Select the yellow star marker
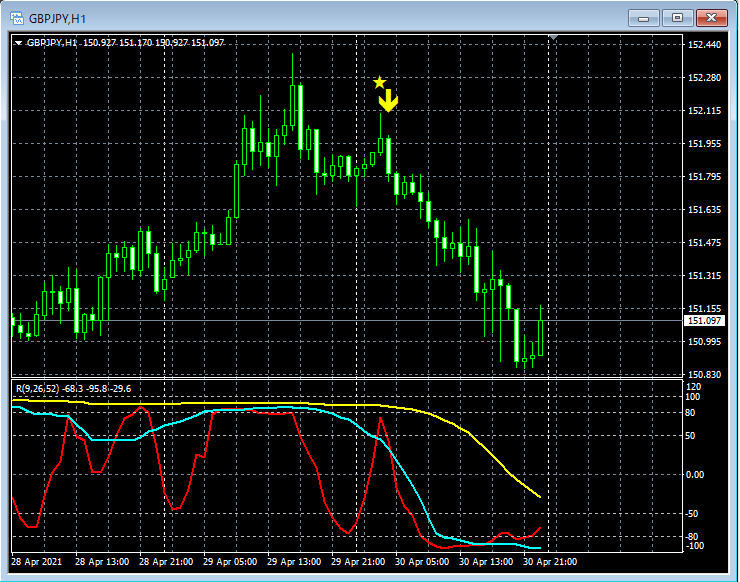Screen dimensions: 740x582 point(379,83)
